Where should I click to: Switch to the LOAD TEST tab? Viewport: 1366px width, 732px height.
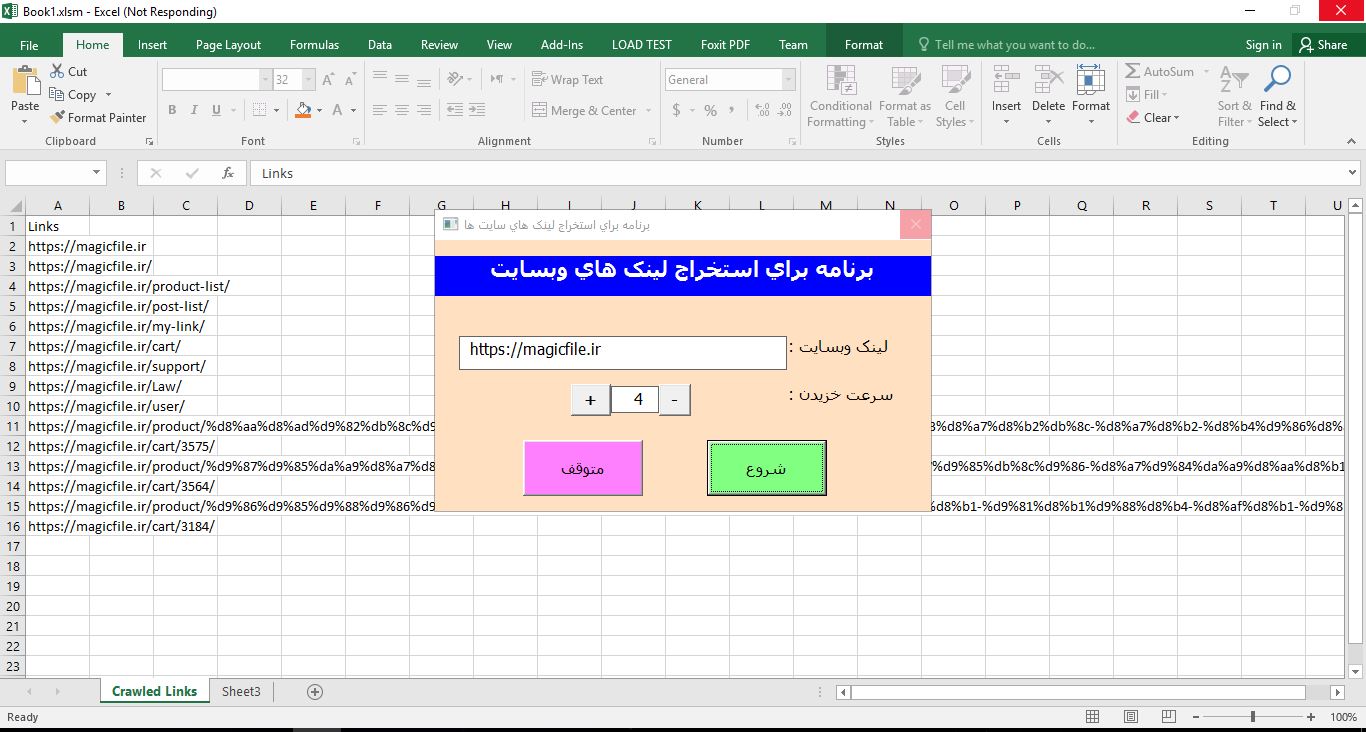point(642,45)
